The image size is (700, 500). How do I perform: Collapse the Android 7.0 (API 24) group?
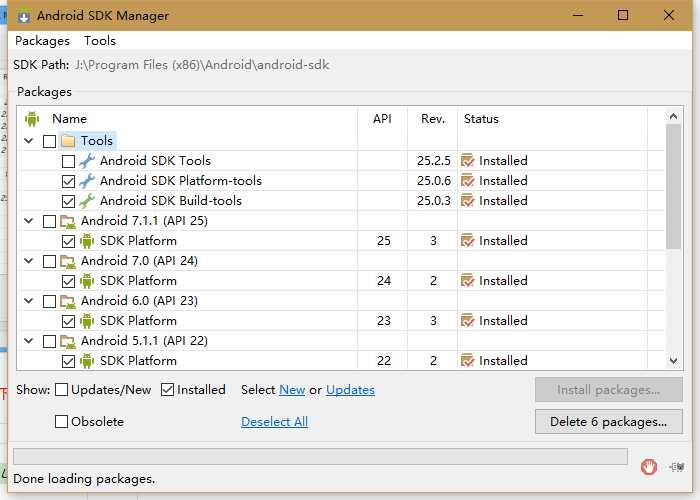pos(29,261)
